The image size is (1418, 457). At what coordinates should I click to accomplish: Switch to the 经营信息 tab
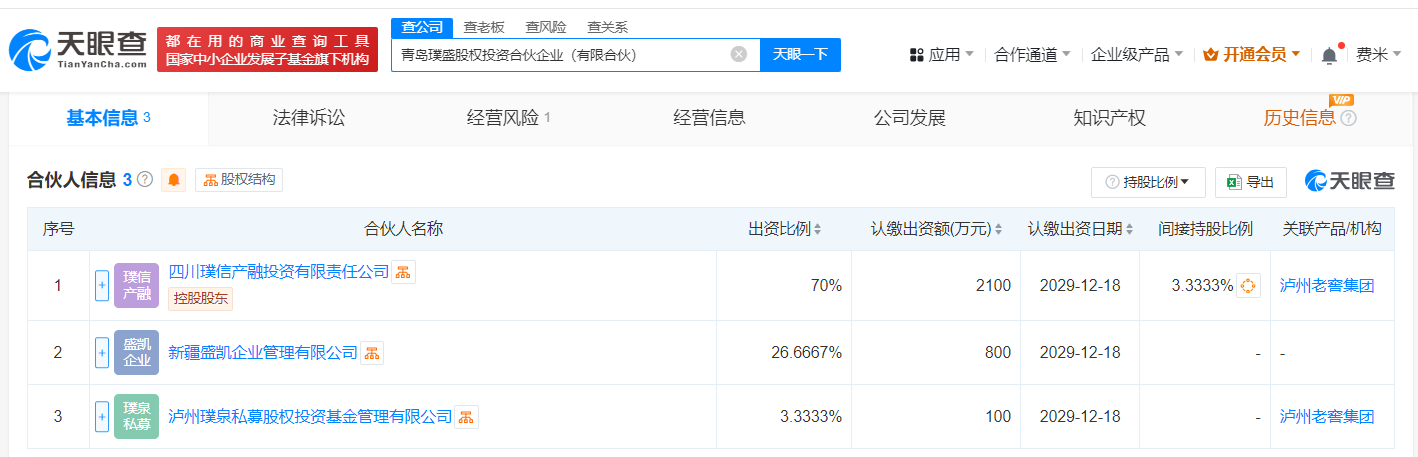tap(709, 118)
